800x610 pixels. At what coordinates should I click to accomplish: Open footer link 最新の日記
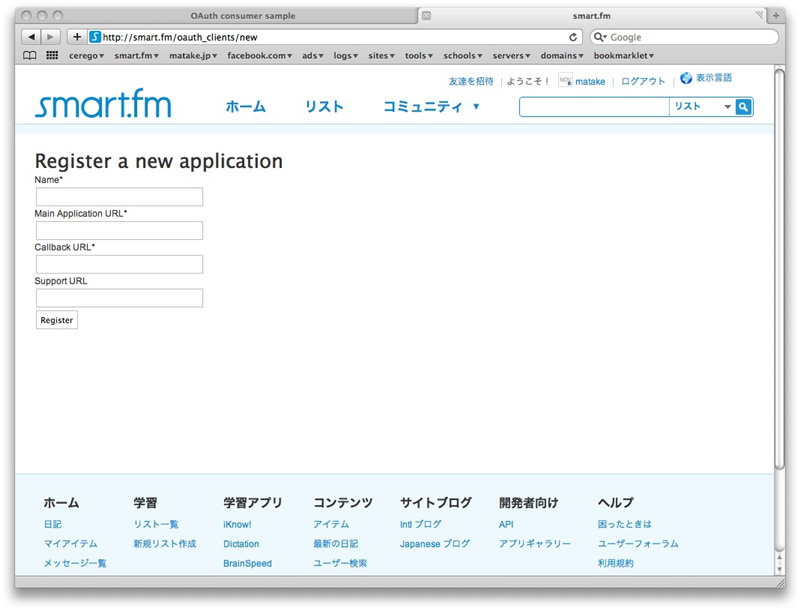click(336, 544)
